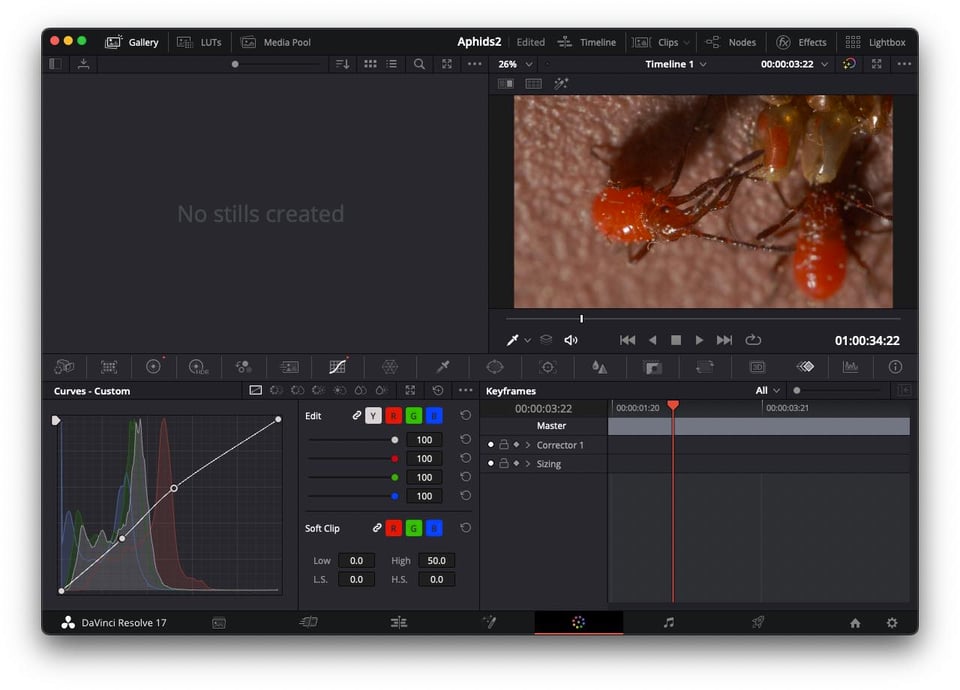Open the LUTs panel
The image size is (960, 690).
pyautogui.click(x=199, y=42)
